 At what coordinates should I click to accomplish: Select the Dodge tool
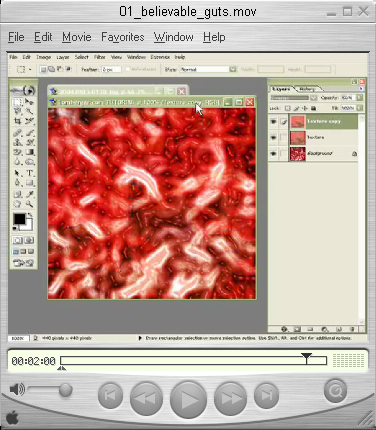point(29,162)
